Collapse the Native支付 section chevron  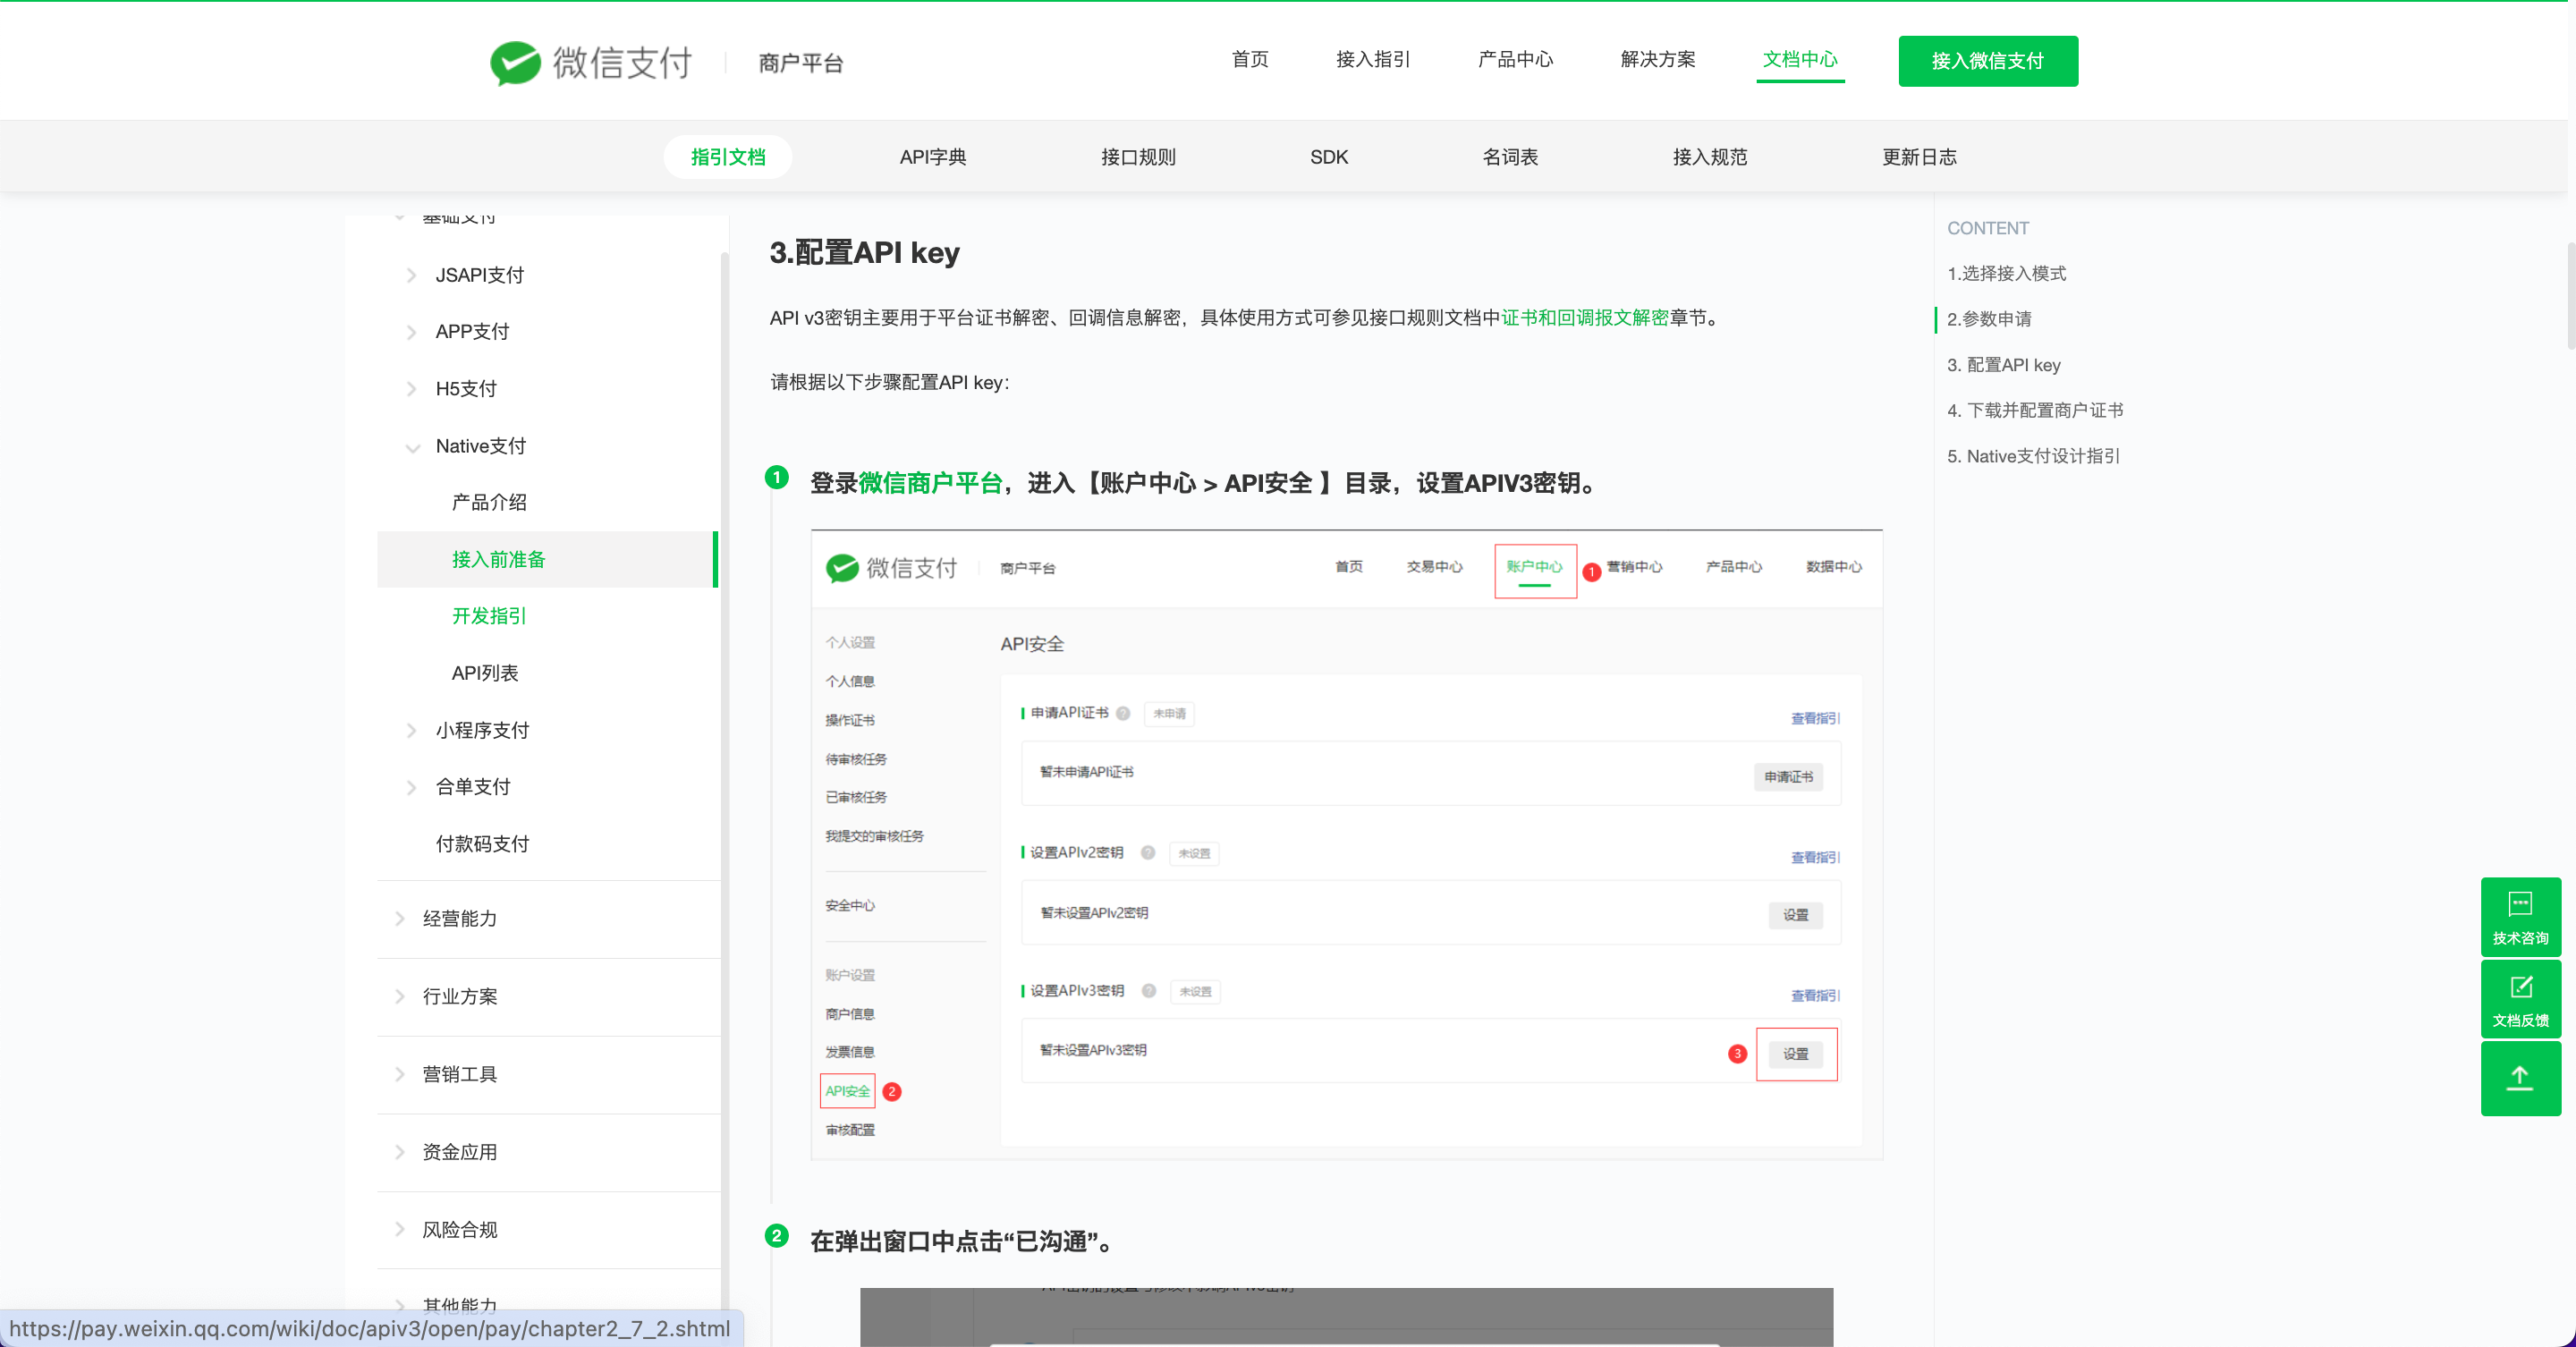(x=411, y=447)
